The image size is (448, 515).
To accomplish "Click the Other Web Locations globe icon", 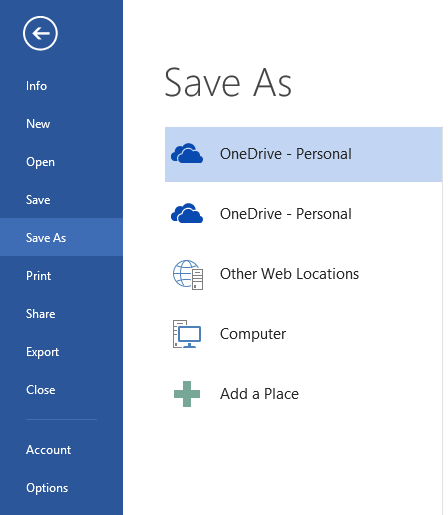I will click(188, 274).
